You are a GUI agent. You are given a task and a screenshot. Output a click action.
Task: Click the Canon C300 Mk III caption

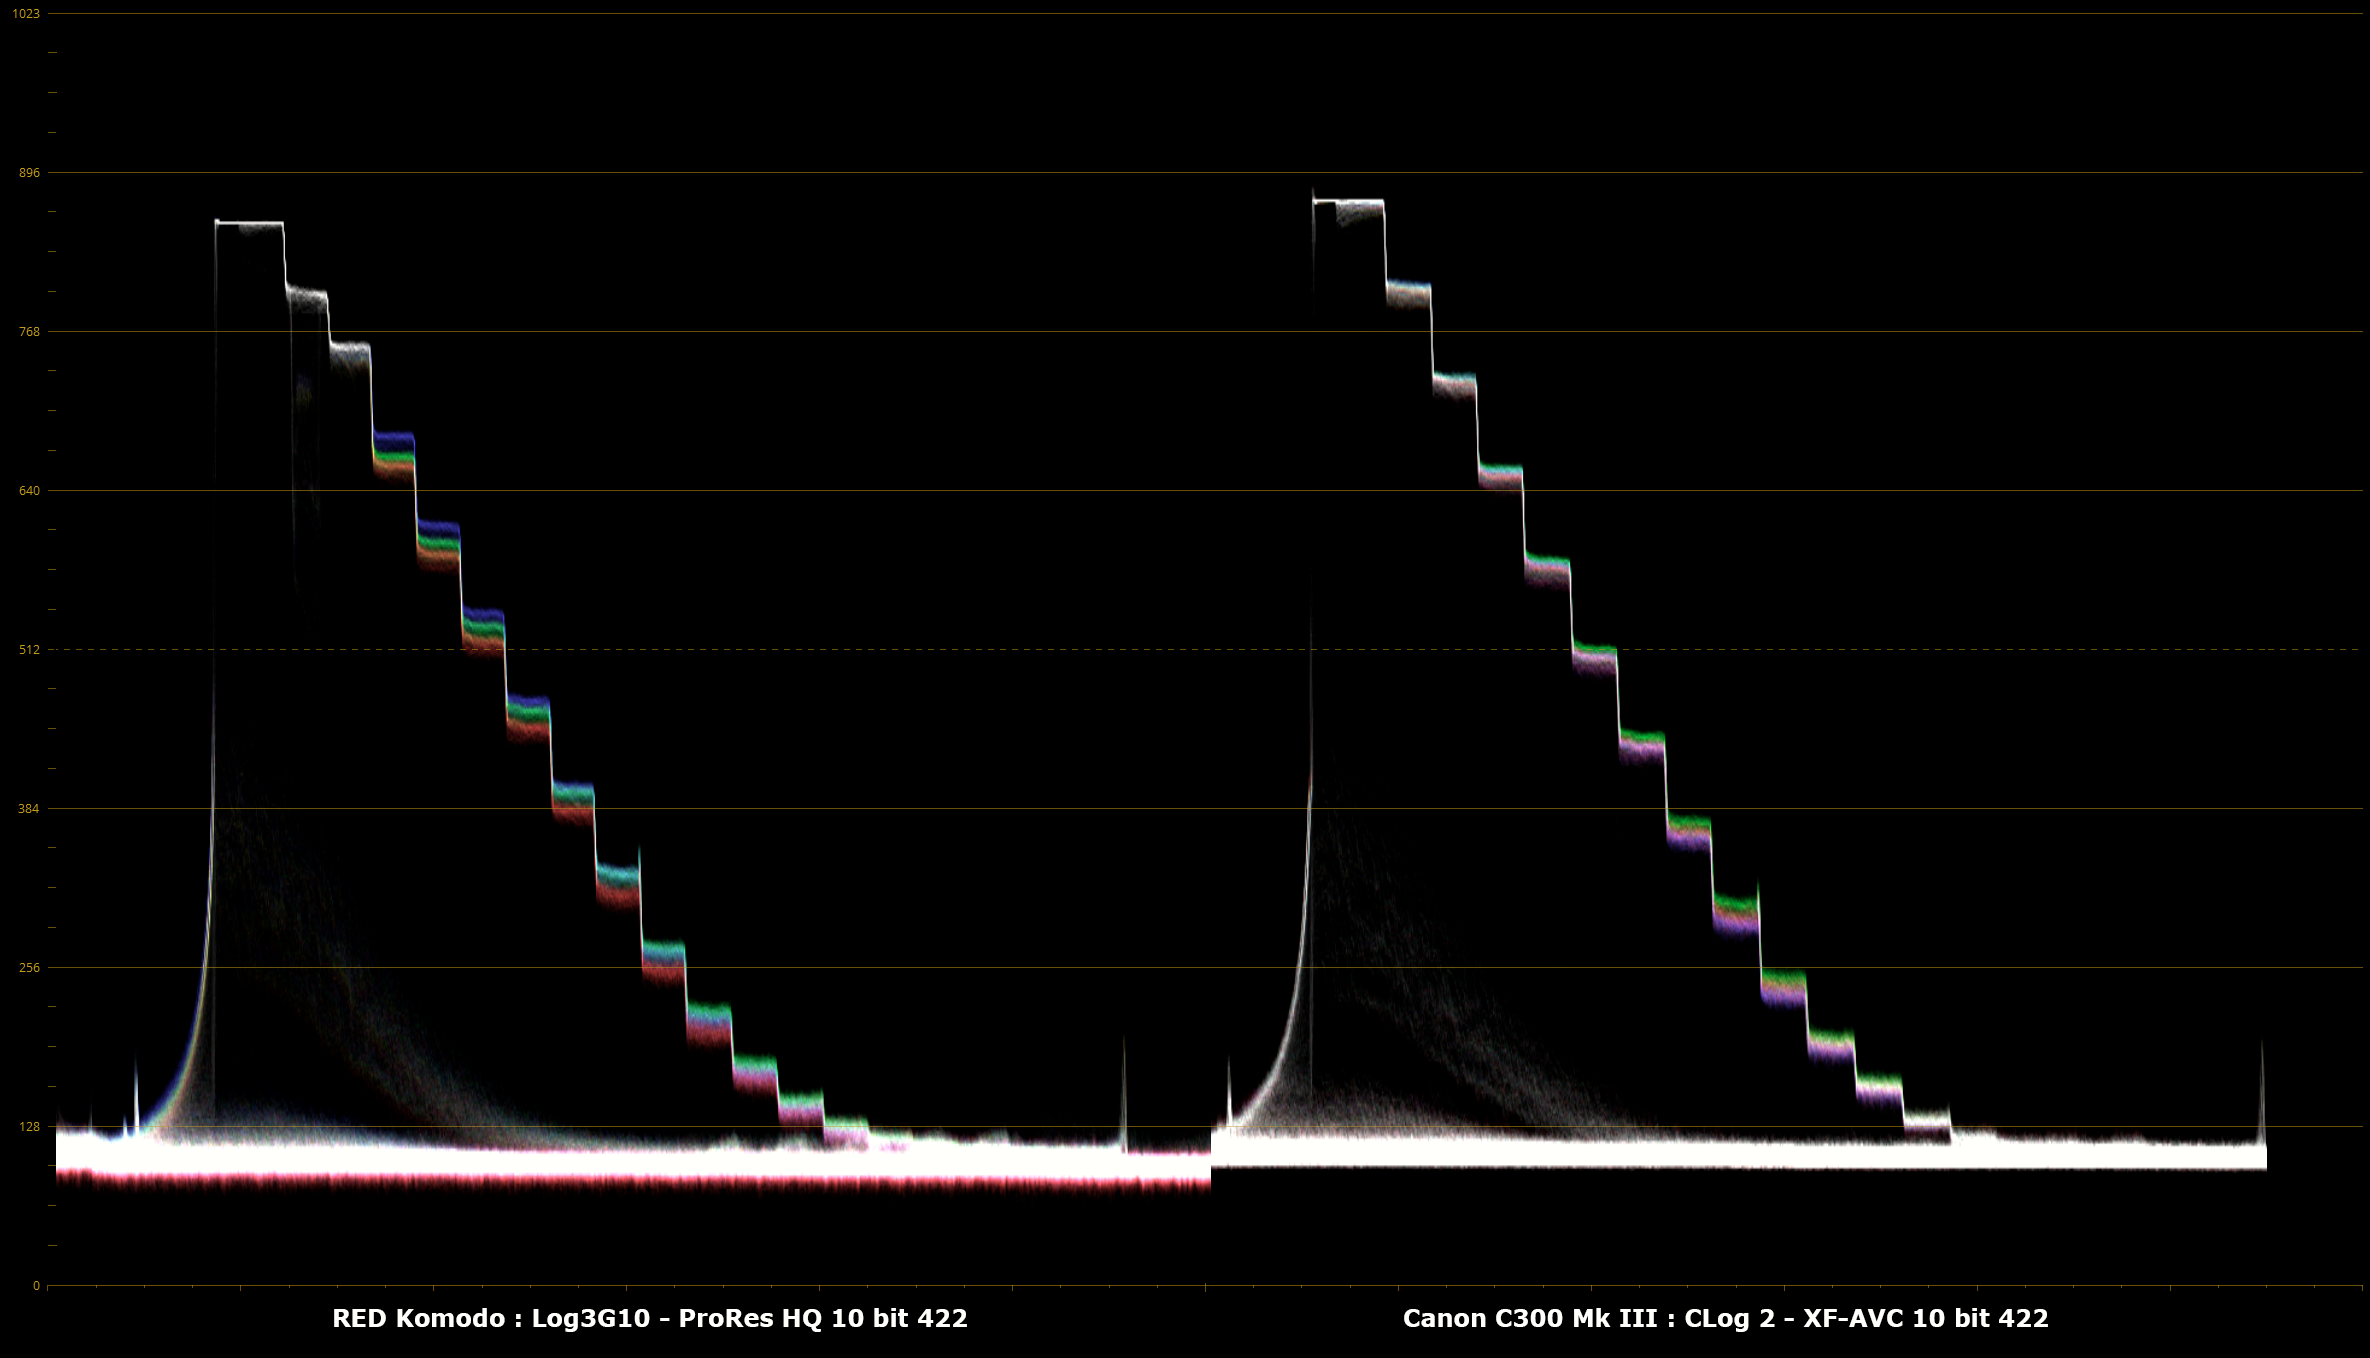click(x=1726, y=1319)
